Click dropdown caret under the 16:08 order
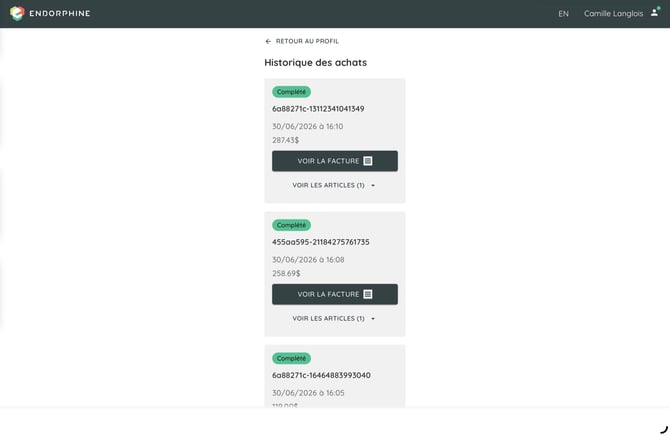Viewport: 670px width, 436px height. (x=373, y=319)
